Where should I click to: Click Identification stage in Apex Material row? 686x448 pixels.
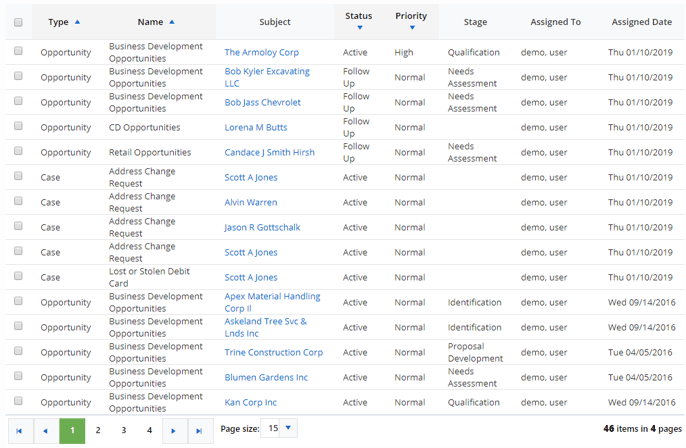click(474, 302)
